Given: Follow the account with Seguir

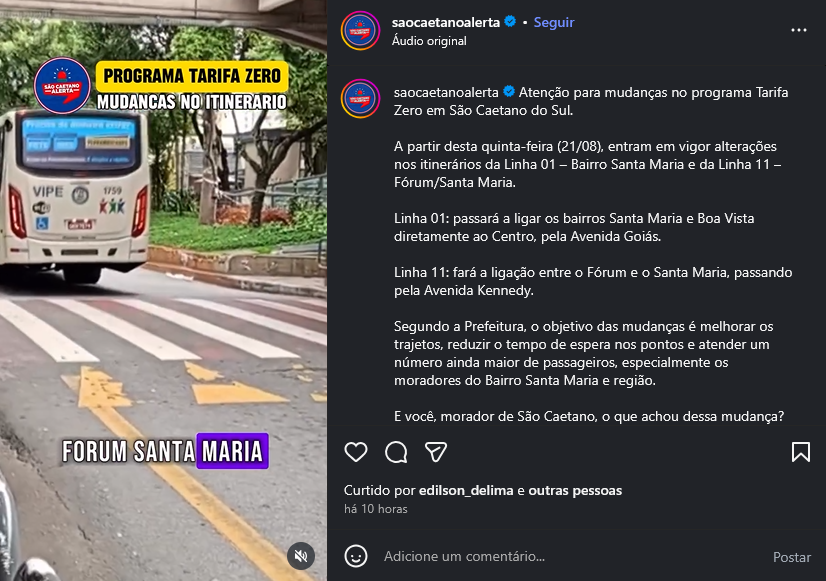Looking at the screenshot, I should 554,22.
